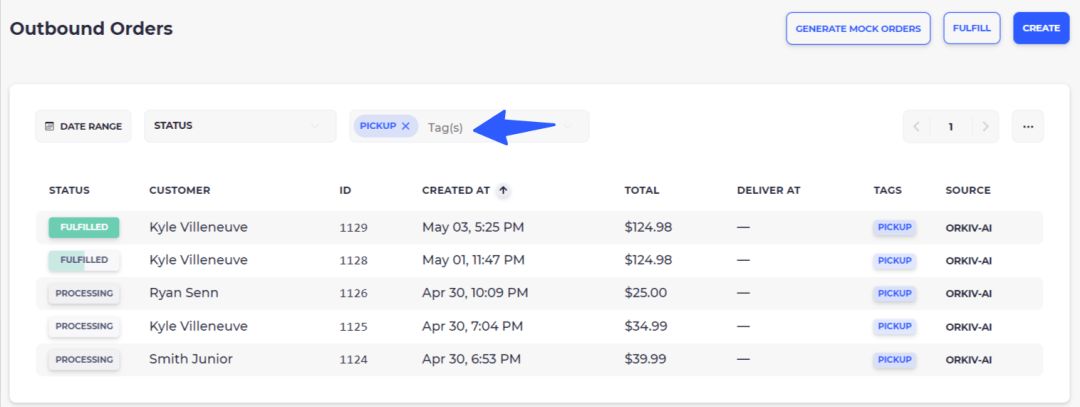Screen dimensions: 1080x407
Task: Click ORKIV-AI source in order 1129 row
Action: point(968,228)
